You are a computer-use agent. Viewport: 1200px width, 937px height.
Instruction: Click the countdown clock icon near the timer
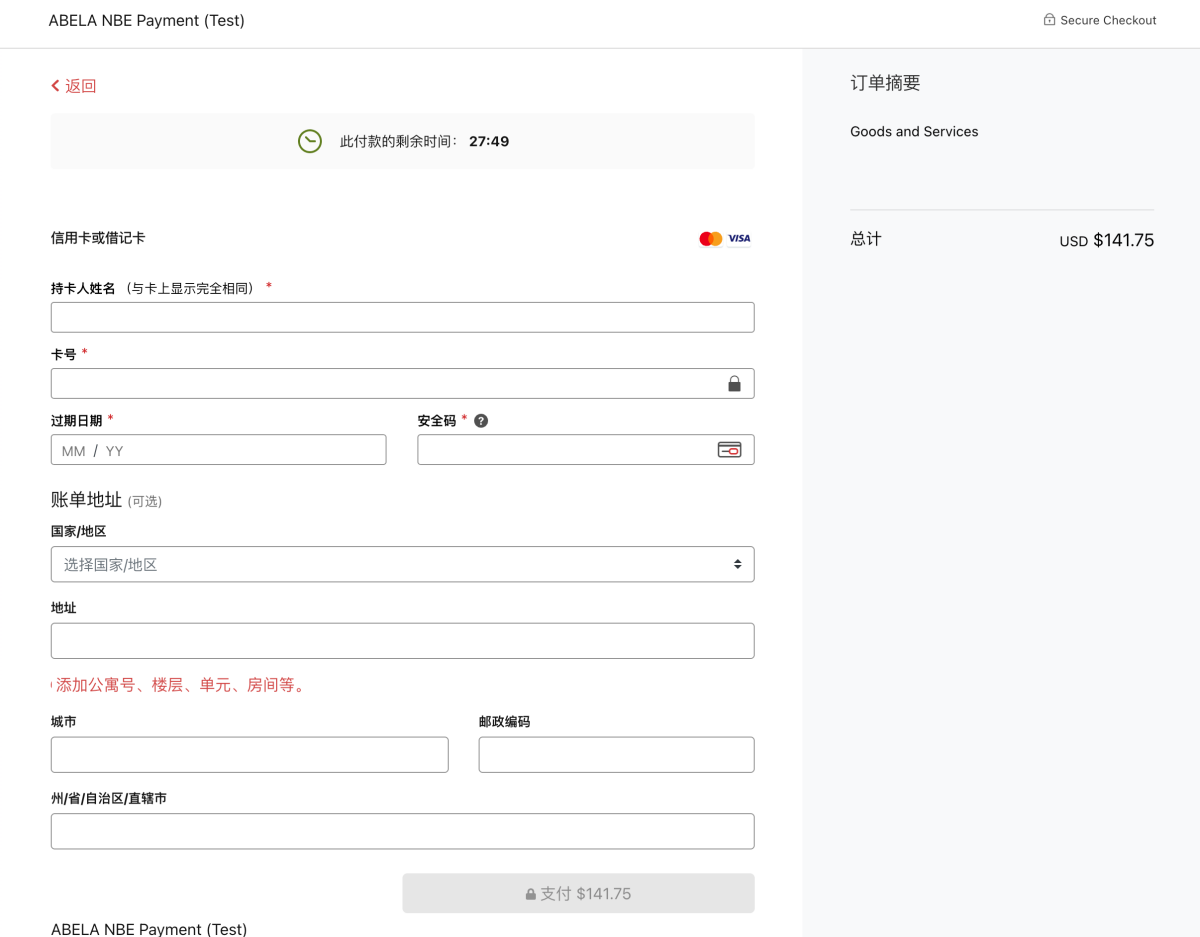pyautogui.click(x=309, y=141)
